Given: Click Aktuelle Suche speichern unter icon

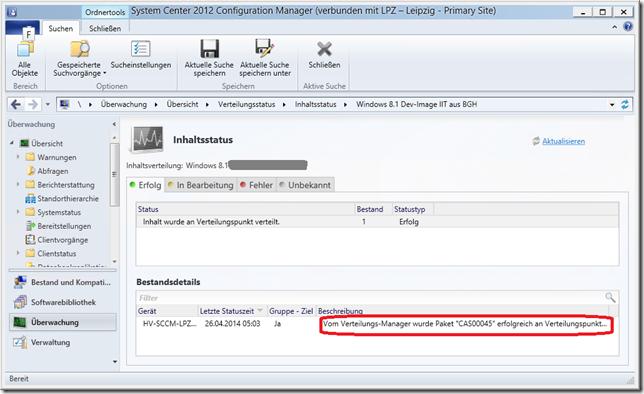Looking at the screenshot, I should (x=264, y=48).
